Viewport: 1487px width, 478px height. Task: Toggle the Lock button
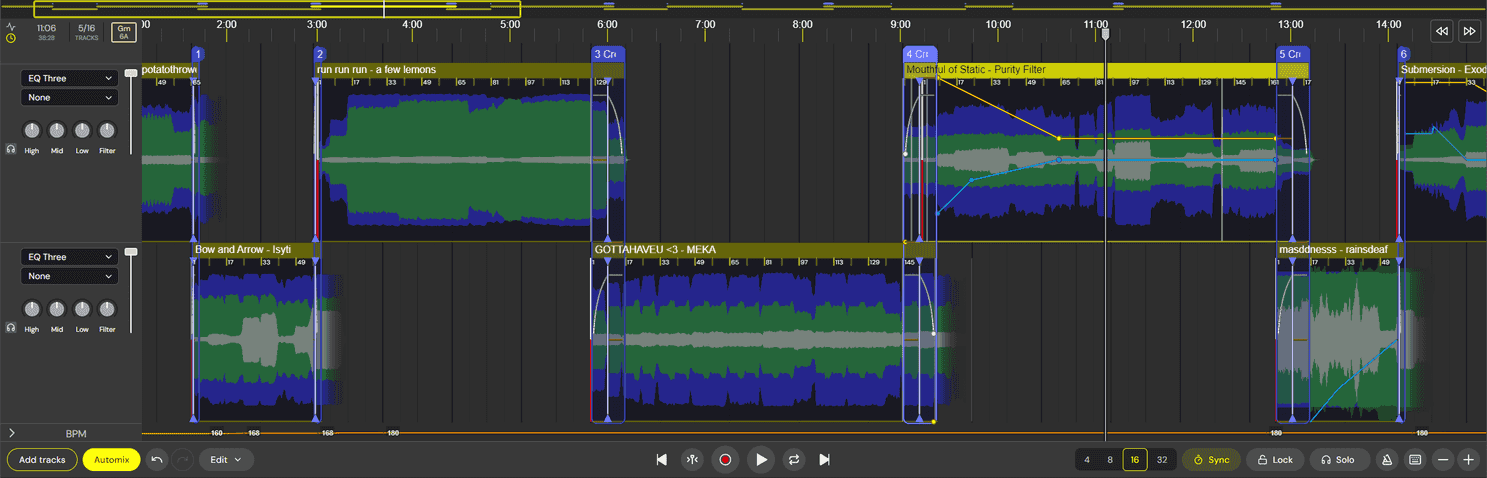pyautogui.click(x=1274, y=460)
